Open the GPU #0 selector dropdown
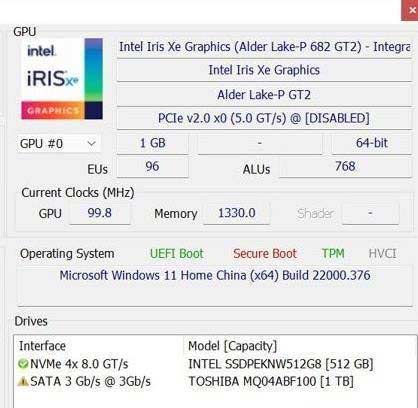The width and height of the screenshot is (418, 408). pos(58,144)
